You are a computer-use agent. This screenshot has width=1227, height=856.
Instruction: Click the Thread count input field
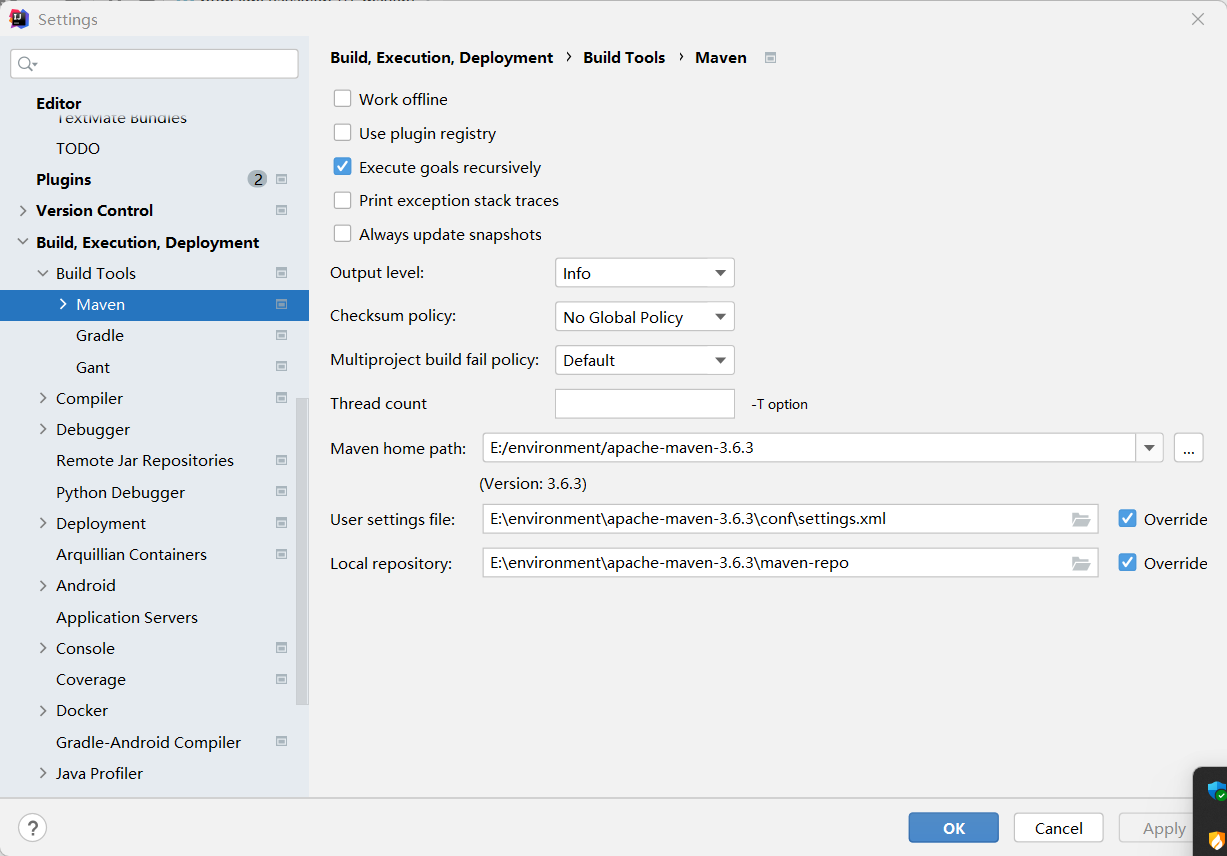pos(645,404)
